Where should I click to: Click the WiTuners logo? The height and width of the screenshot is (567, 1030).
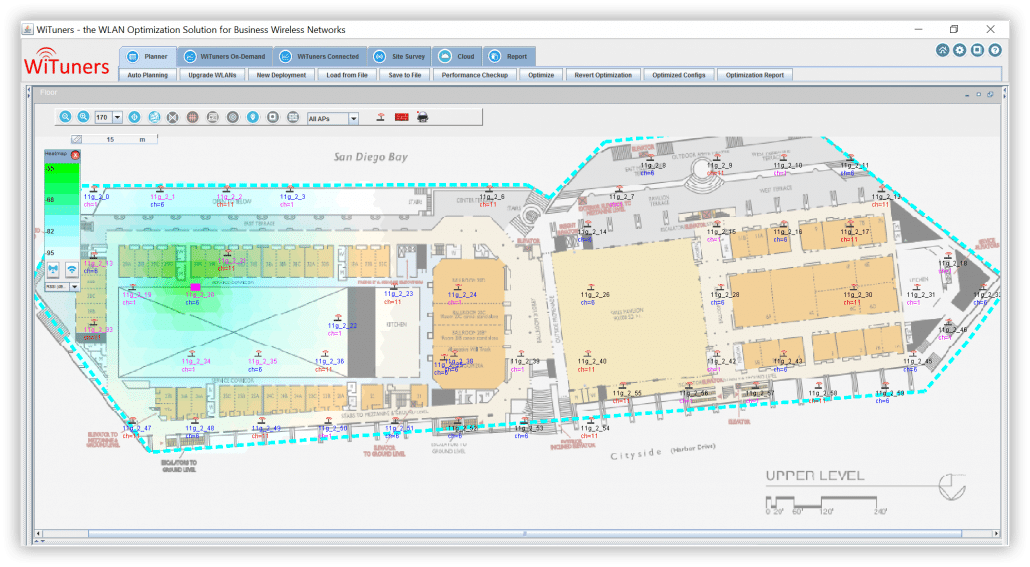click(x=66, y=62)
